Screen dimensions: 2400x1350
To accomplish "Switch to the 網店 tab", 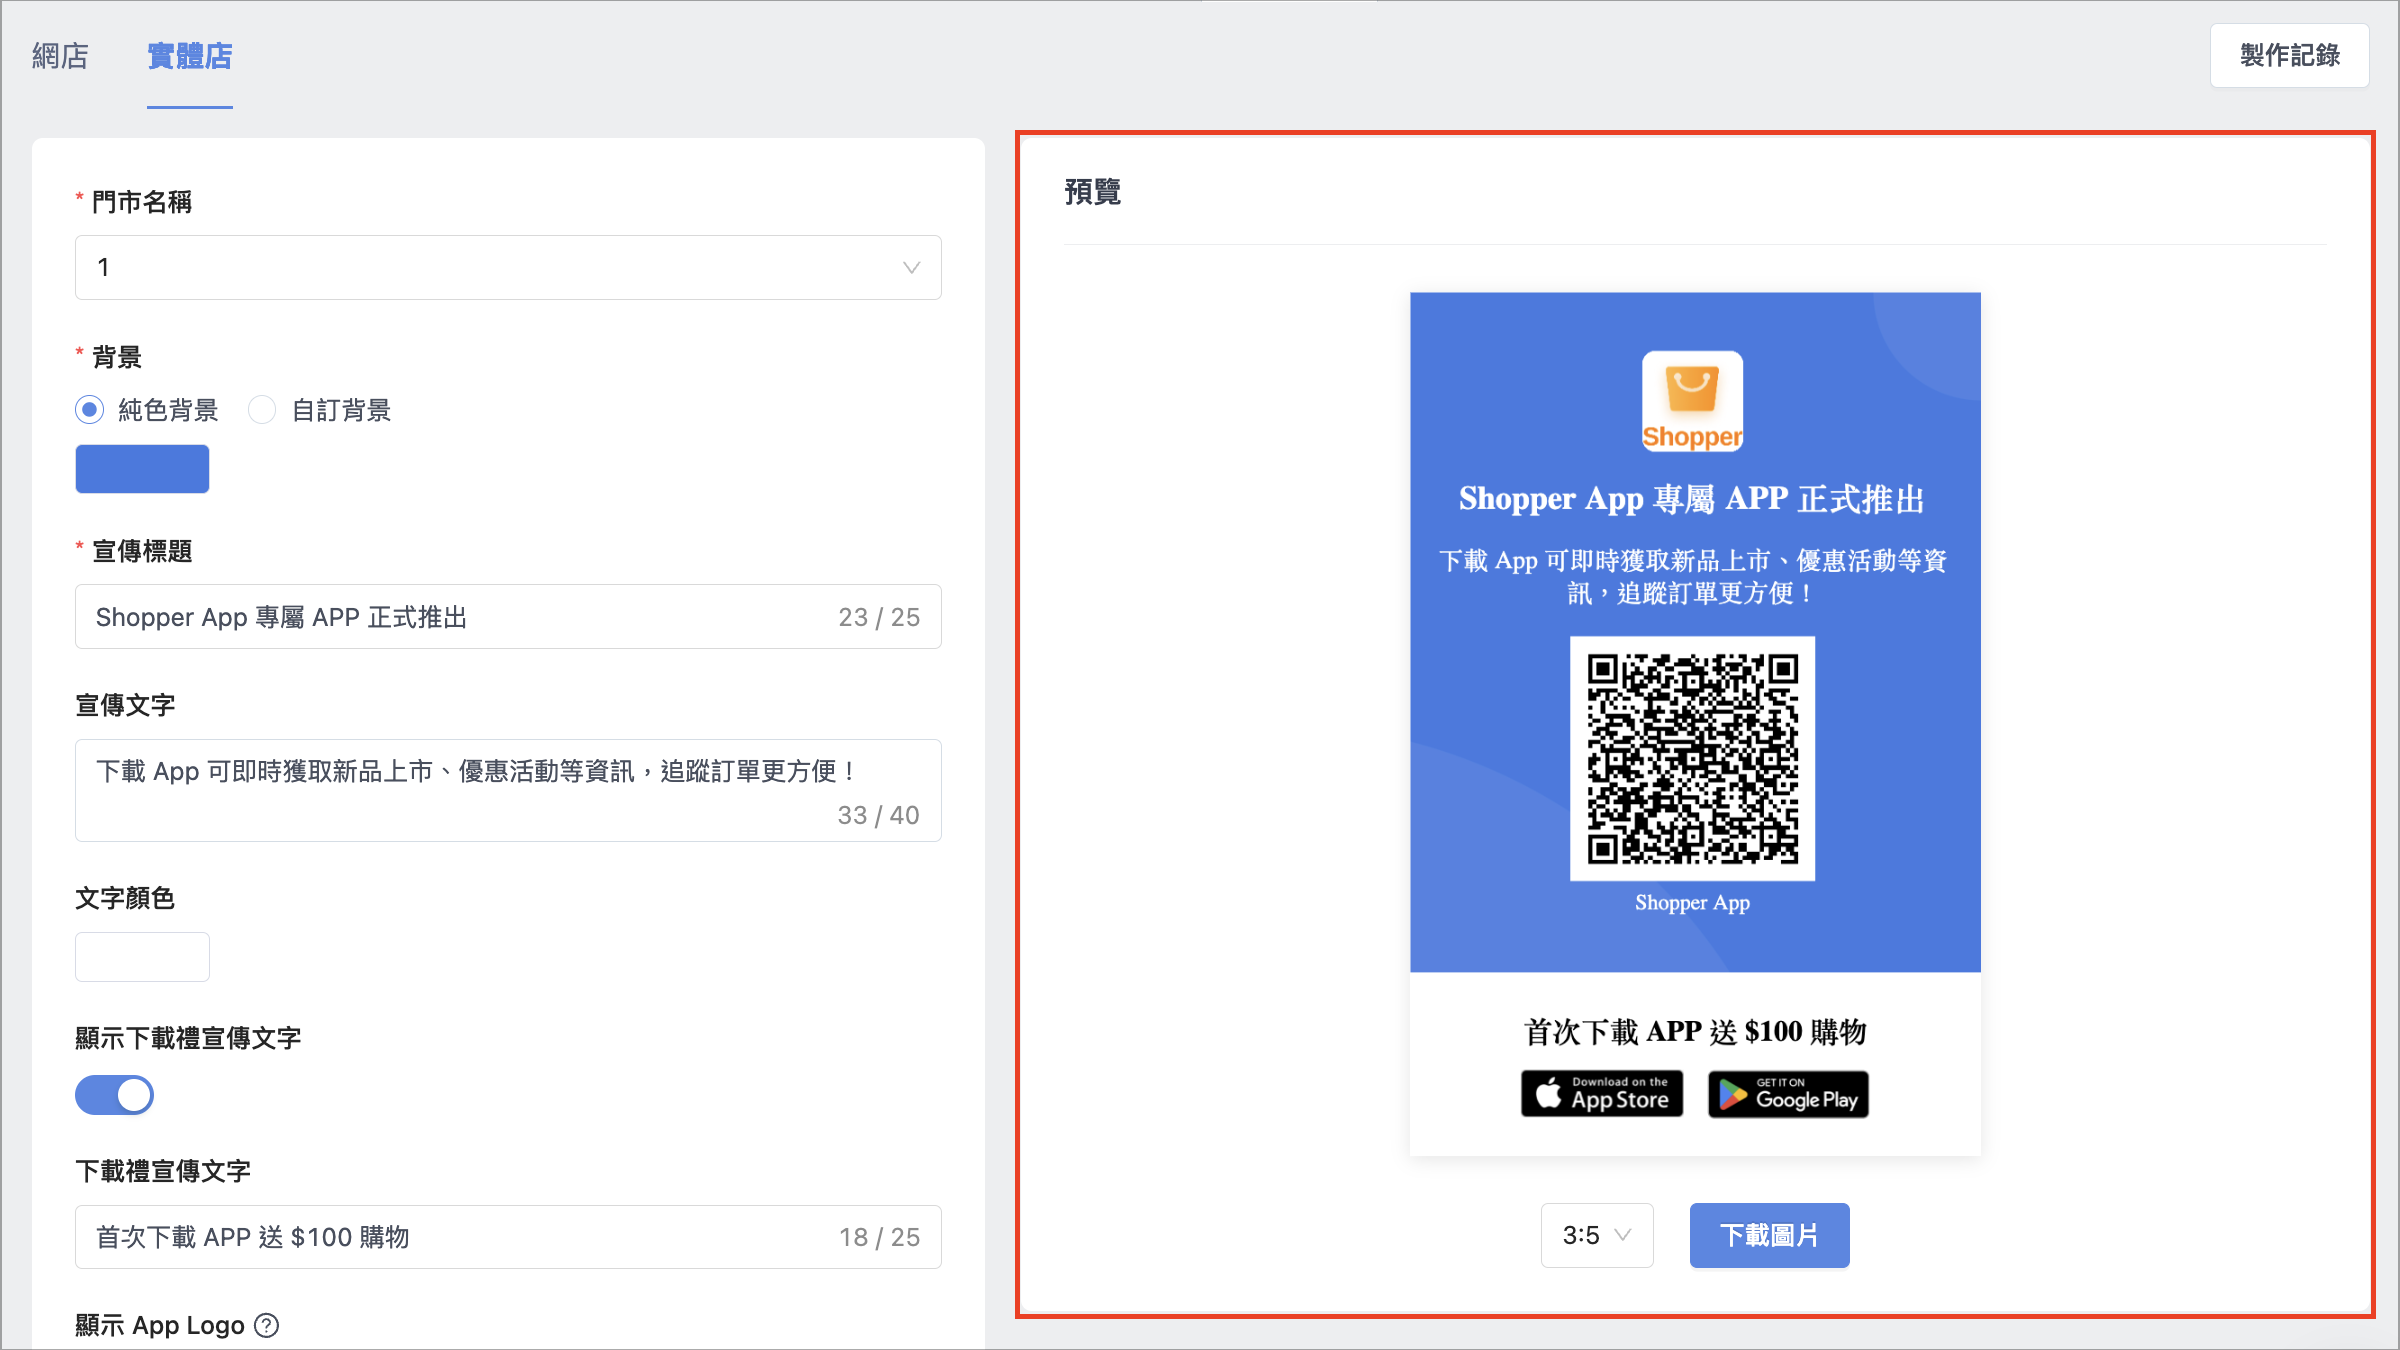I will click(60, 56).
